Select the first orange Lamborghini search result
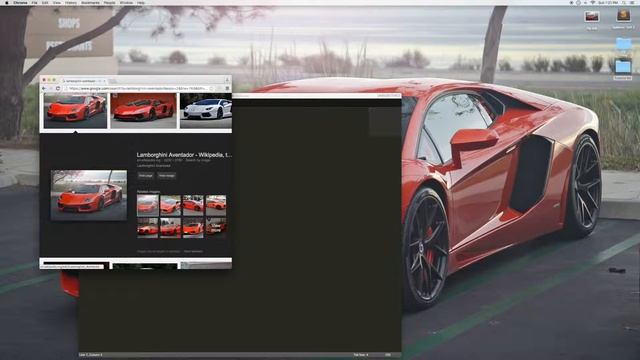The height and width of the screenshot is (360, 640). tap(76, 111)
